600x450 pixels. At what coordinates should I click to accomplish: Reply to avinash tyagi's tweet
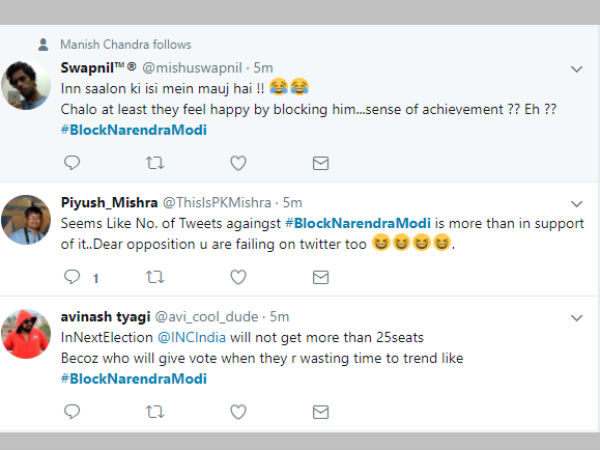[x=72, y=411]
